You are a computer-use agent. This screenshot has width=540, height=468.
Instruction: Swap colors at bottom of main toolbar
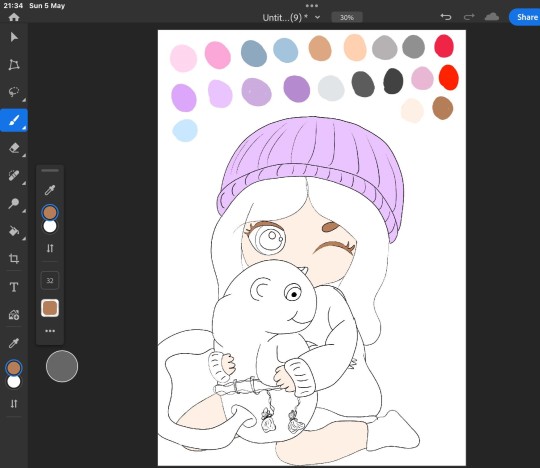pyautogui.click(x=14, y=404)
